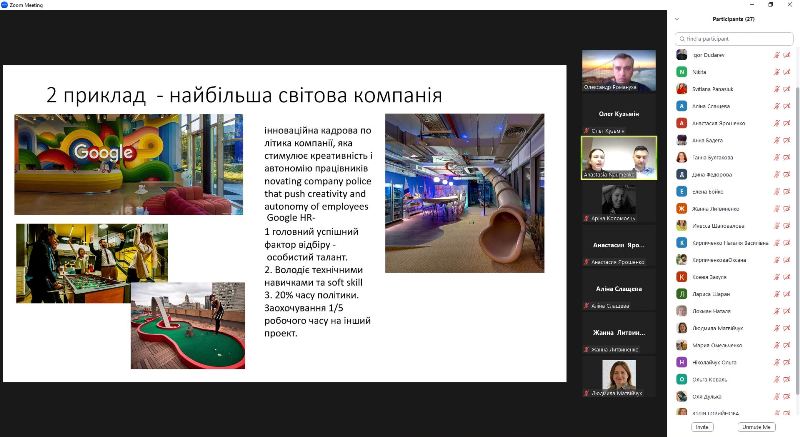Click the mini golf rooftop photo on the slide
The width and height of the screenshot is (800, 437).
click(188, 325)
